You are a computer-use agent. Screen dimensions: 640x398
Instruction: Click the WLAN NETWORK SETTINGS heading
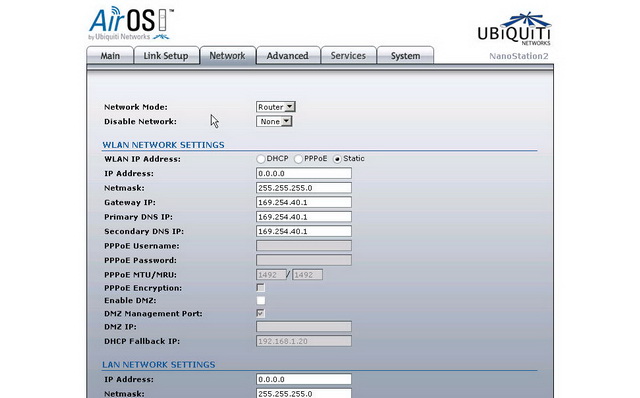[x=163, y=145]
